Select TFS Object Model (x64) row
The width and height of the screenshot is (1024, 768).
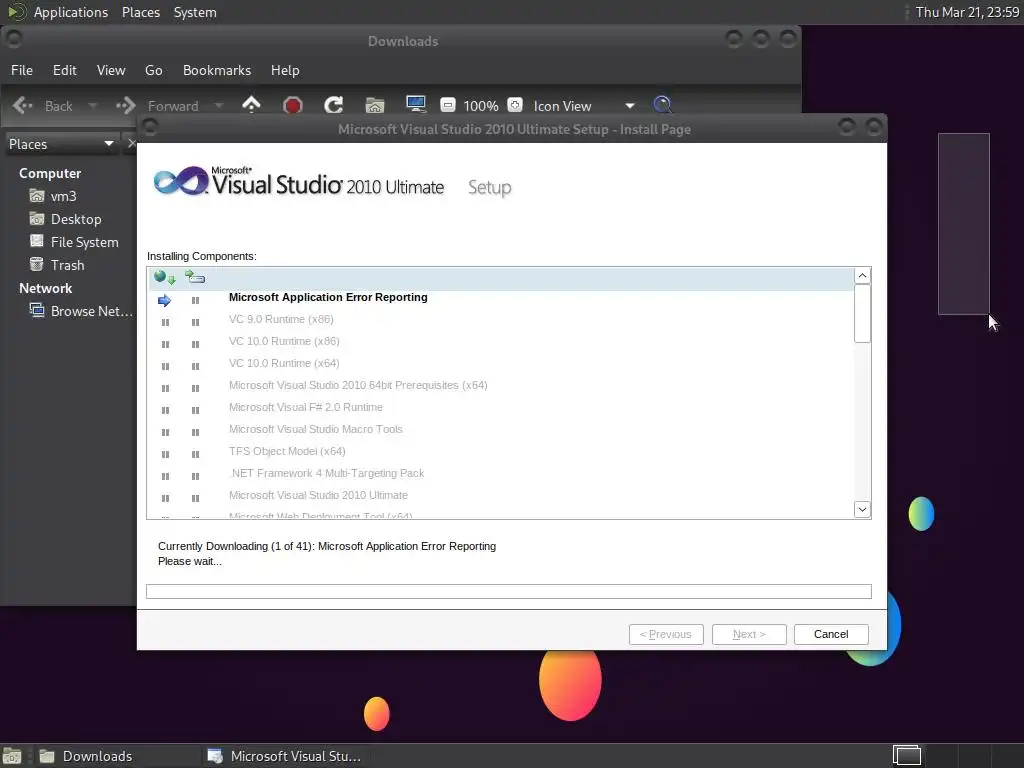coord(500,451)
